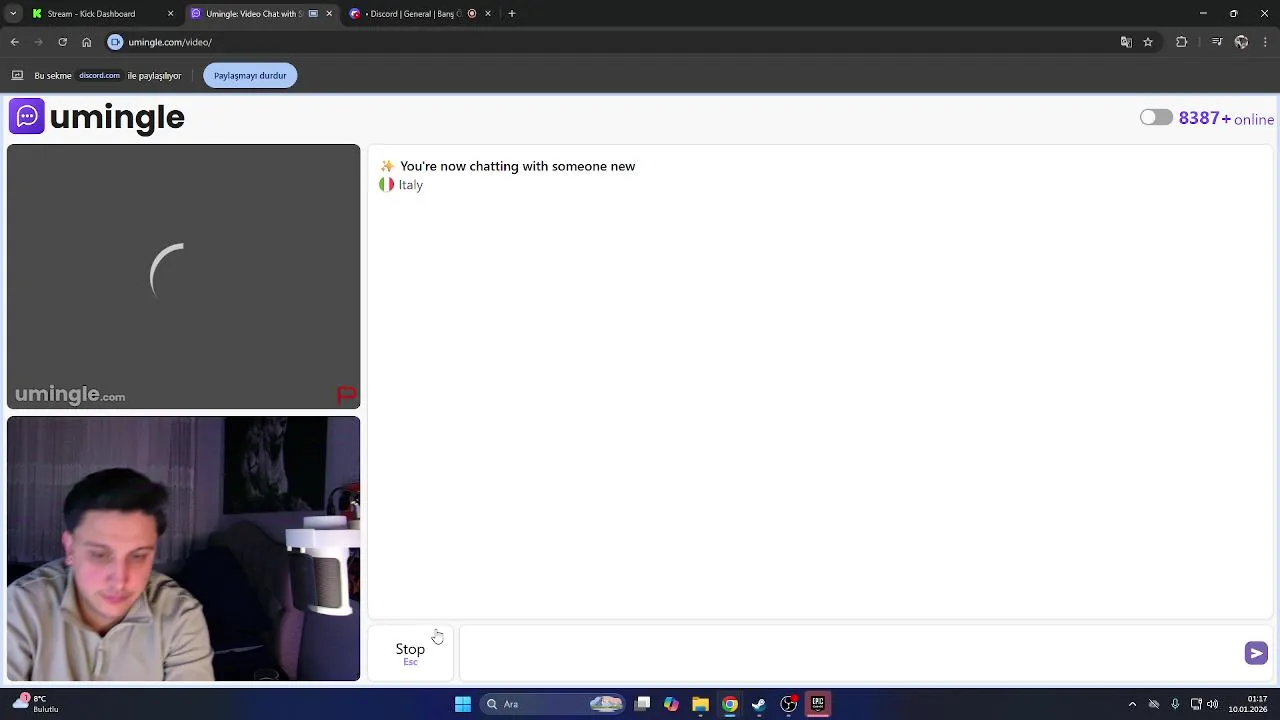Screen dimensions: 1280x720
Task: Reload the current page
Action: (62, 42)
